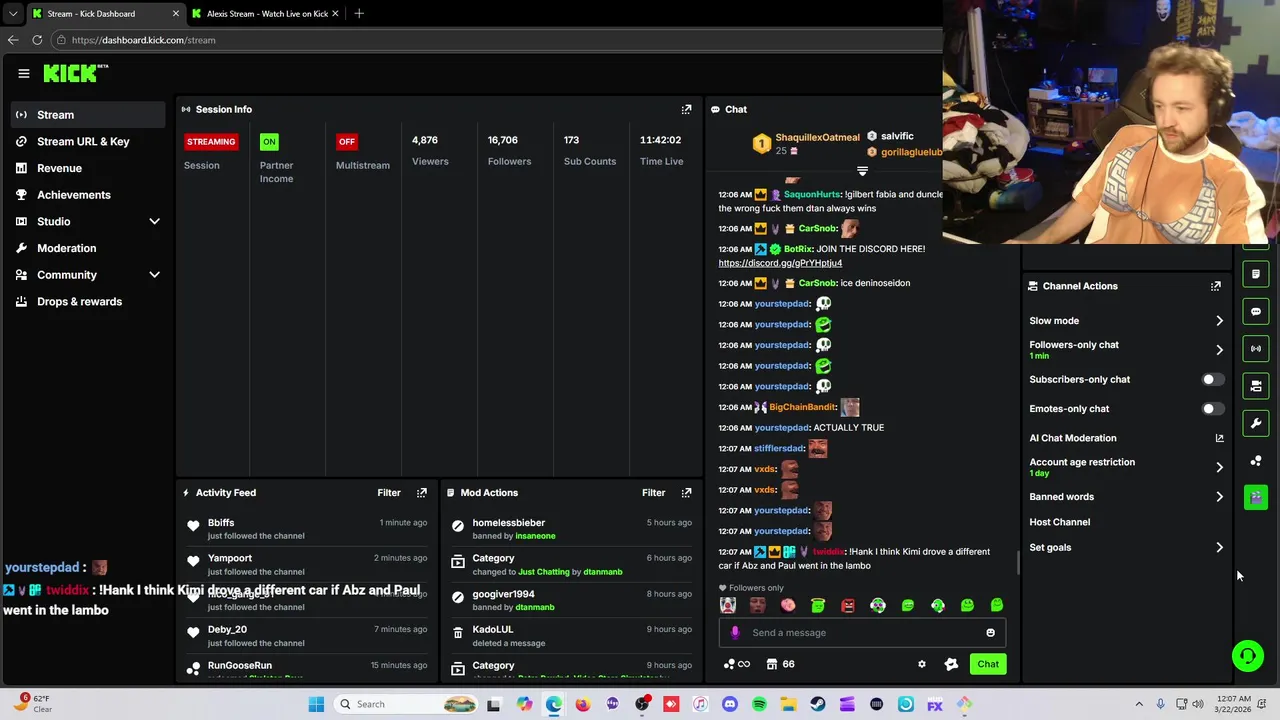Open Steam from the taskbar
The width and height of the screenshot is (1280, 720).
(x=818, y=704)
